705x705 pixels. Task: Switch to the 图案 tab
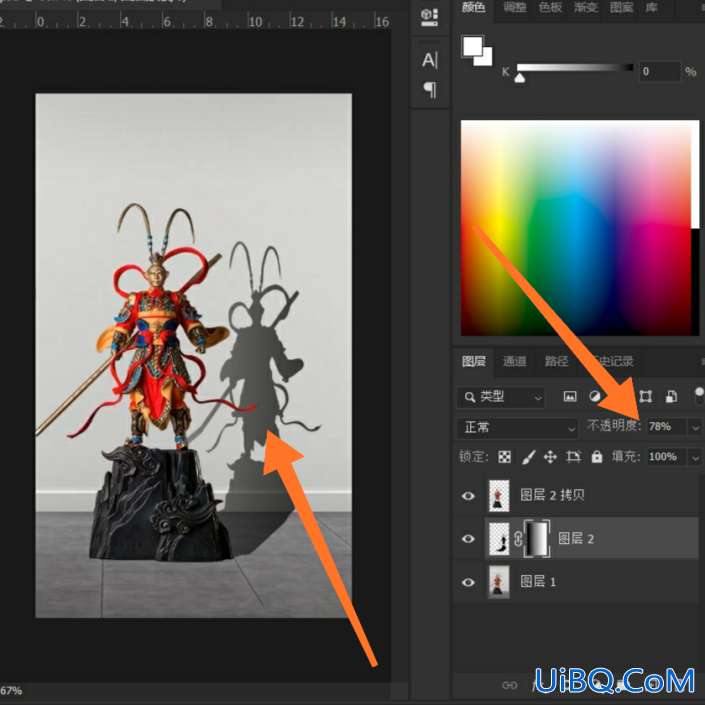click(621, 8)
